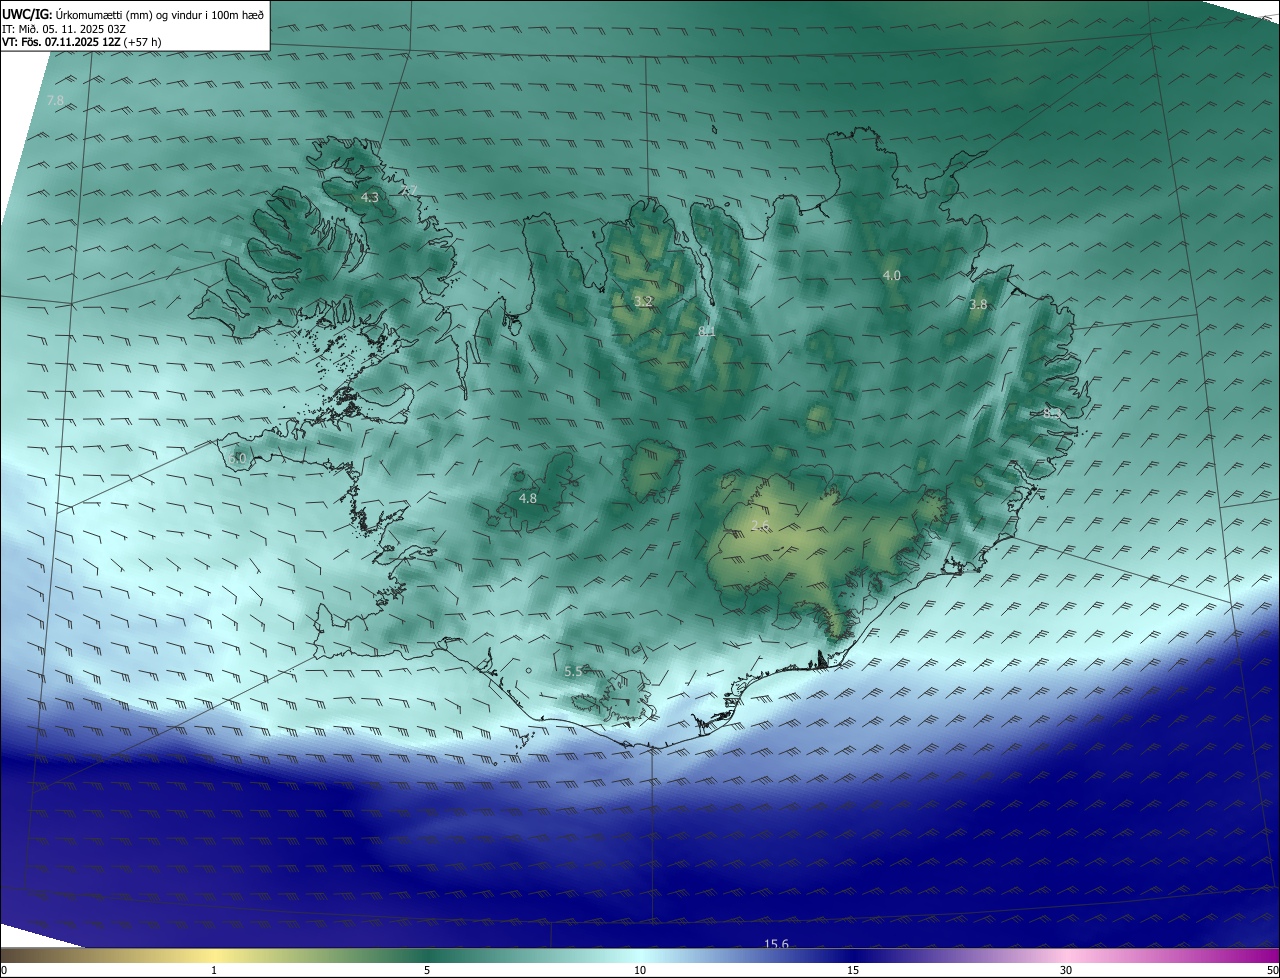
Task: Select the valid time 'VT: Fös. 07.11.2025 12Z'
Action: [x=60, y=42]
